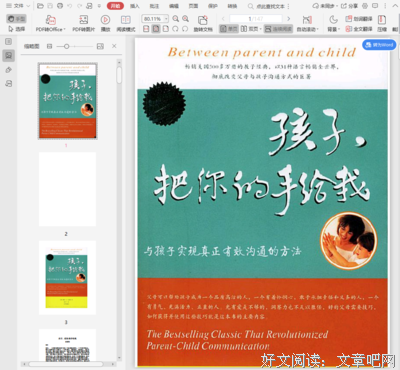Open the 背景 background dropdown
The height and width of the screenshot is (370, 400).
[x=333, y=24]
